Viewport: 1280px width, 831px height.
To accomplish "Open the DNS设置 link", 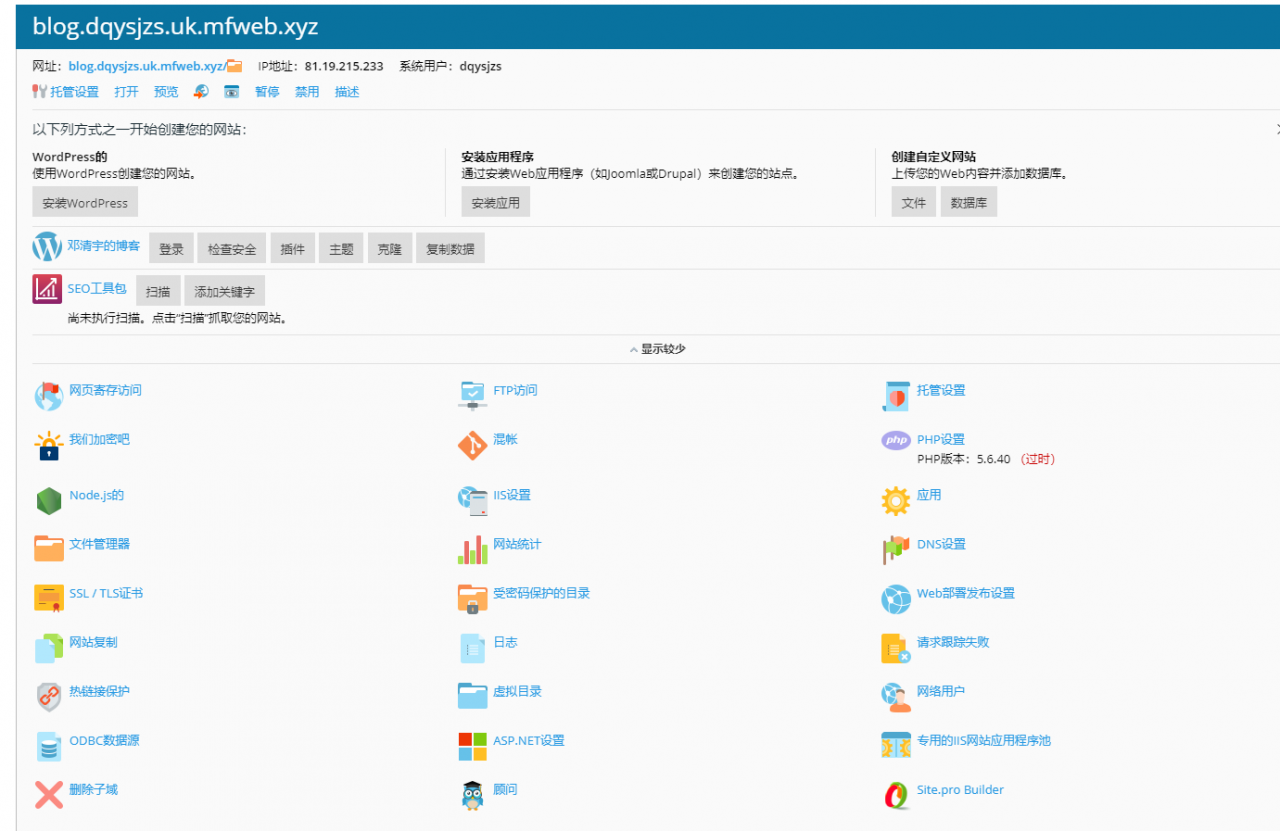I will point(941,545).
